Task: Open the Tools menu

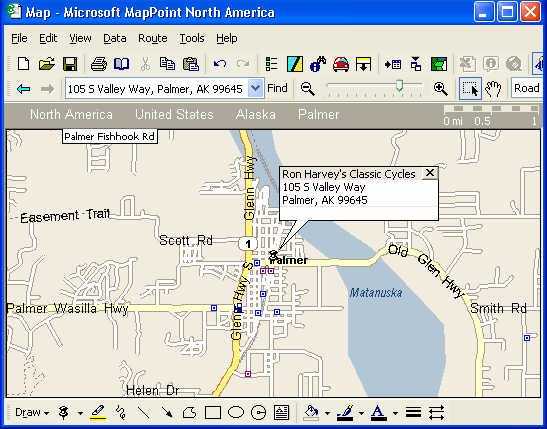Action: click(192, 38)
